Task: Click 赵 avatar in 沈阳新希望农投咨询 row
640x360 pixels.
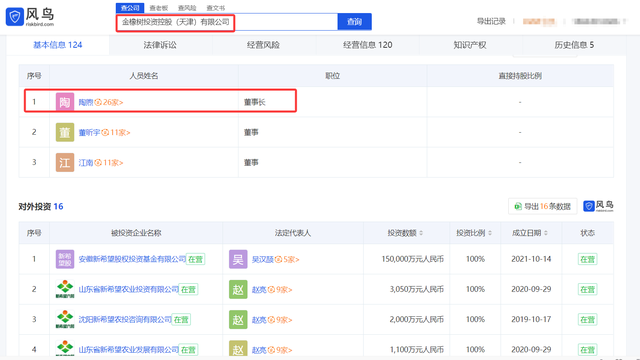Action: 238,320
